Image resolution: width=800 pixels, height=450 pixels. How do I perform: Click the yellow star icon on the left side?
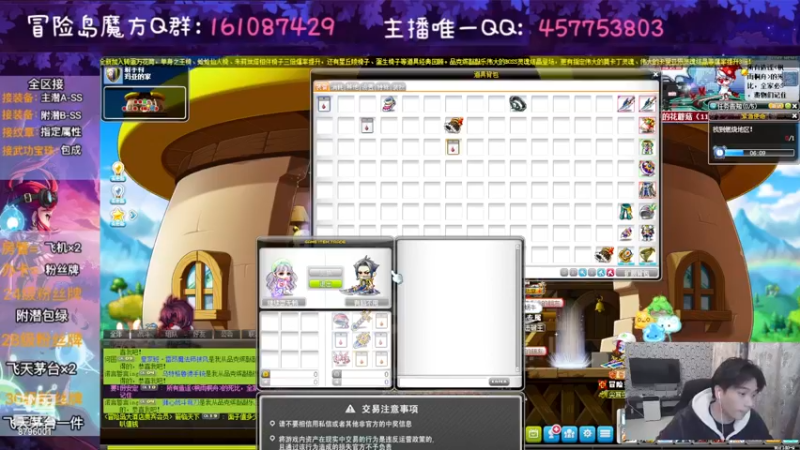118,216
